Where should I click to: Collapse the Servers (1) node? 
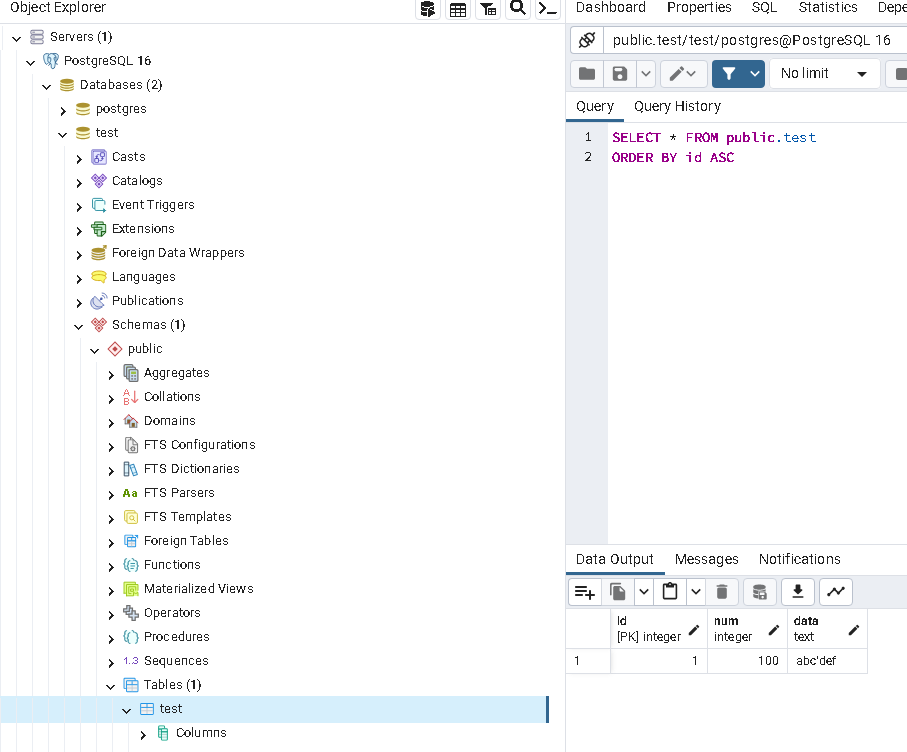(x=17, y=38)
